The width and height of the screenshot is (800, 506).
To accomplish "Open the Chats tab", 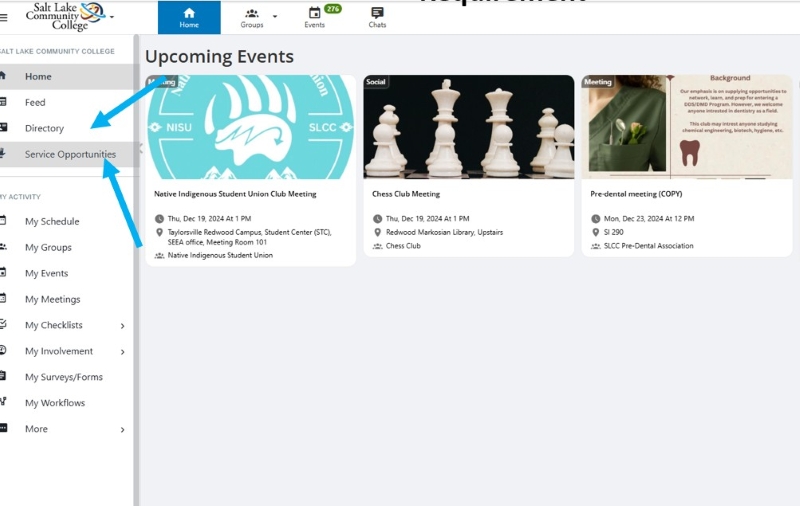I will [377, 18].
